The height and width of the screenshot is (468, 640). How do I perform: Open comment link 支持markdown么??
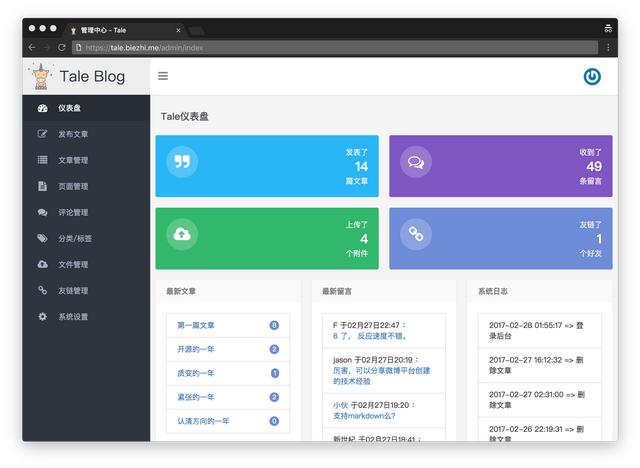(364, 416)
